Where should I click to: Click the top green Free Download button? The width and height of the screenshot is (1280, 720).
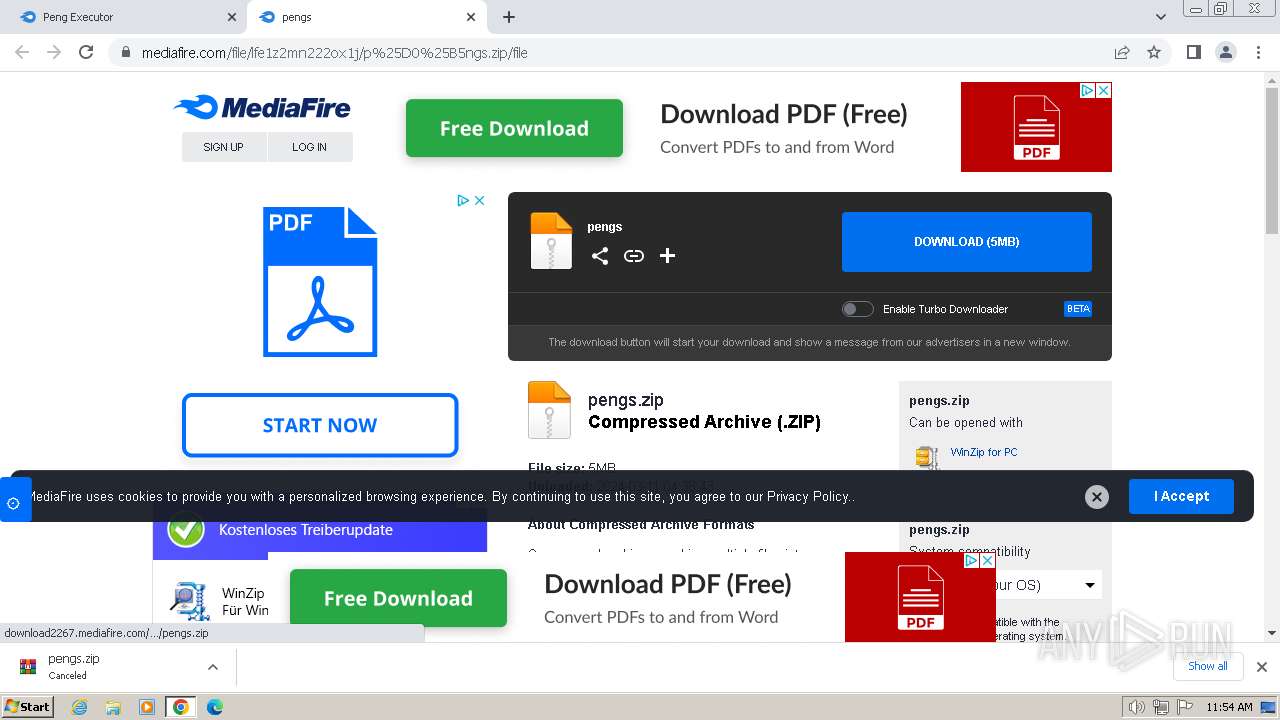pos(514,128)
